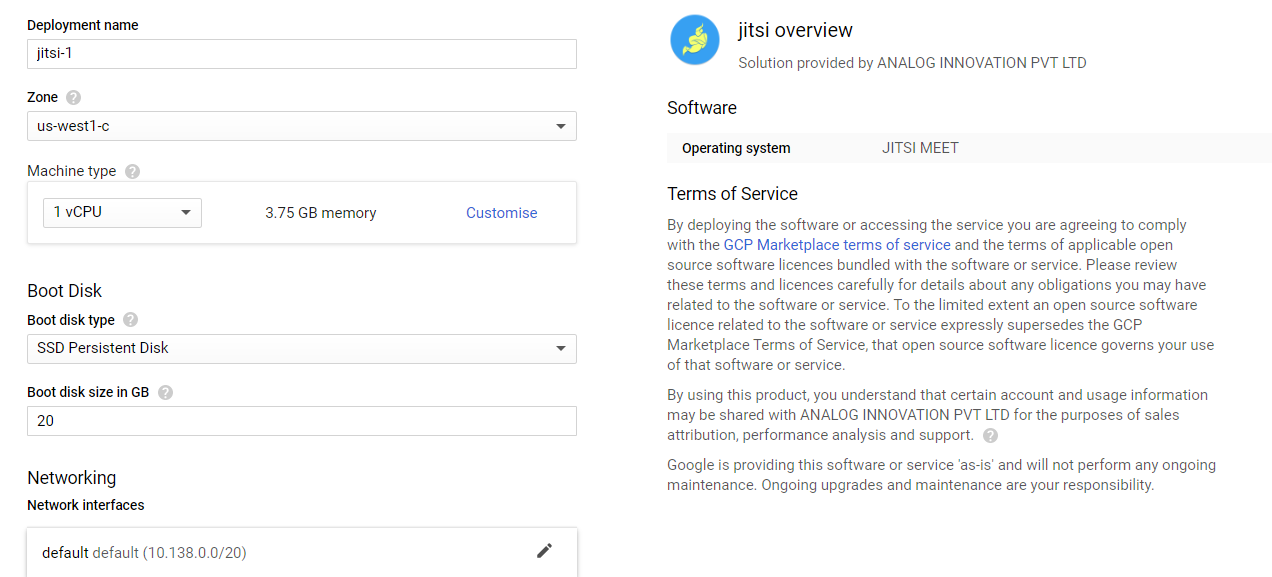Click the Terms of Service heading
Viewport: 1272px width, 577px height.
point(732,194)
